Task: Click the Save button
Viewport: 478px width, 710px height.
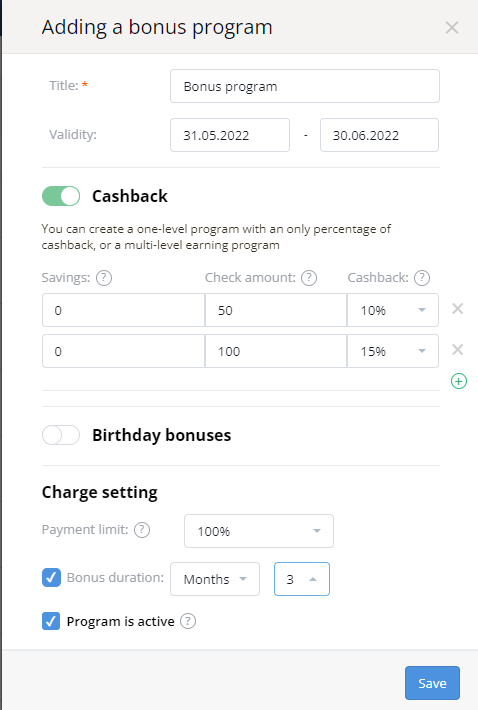Action: [432, 683]
